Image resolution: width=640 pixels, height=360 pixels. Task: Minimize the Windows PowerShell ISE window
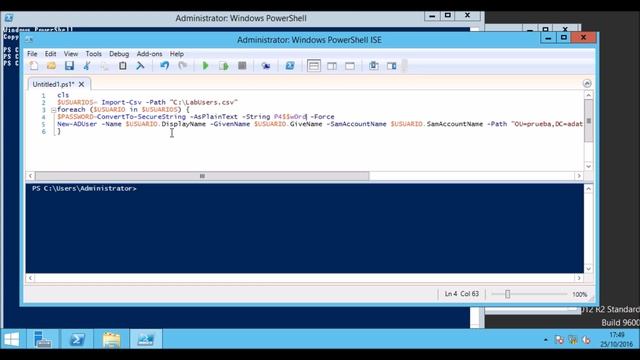pyautogui.click(x=548, y=38)
